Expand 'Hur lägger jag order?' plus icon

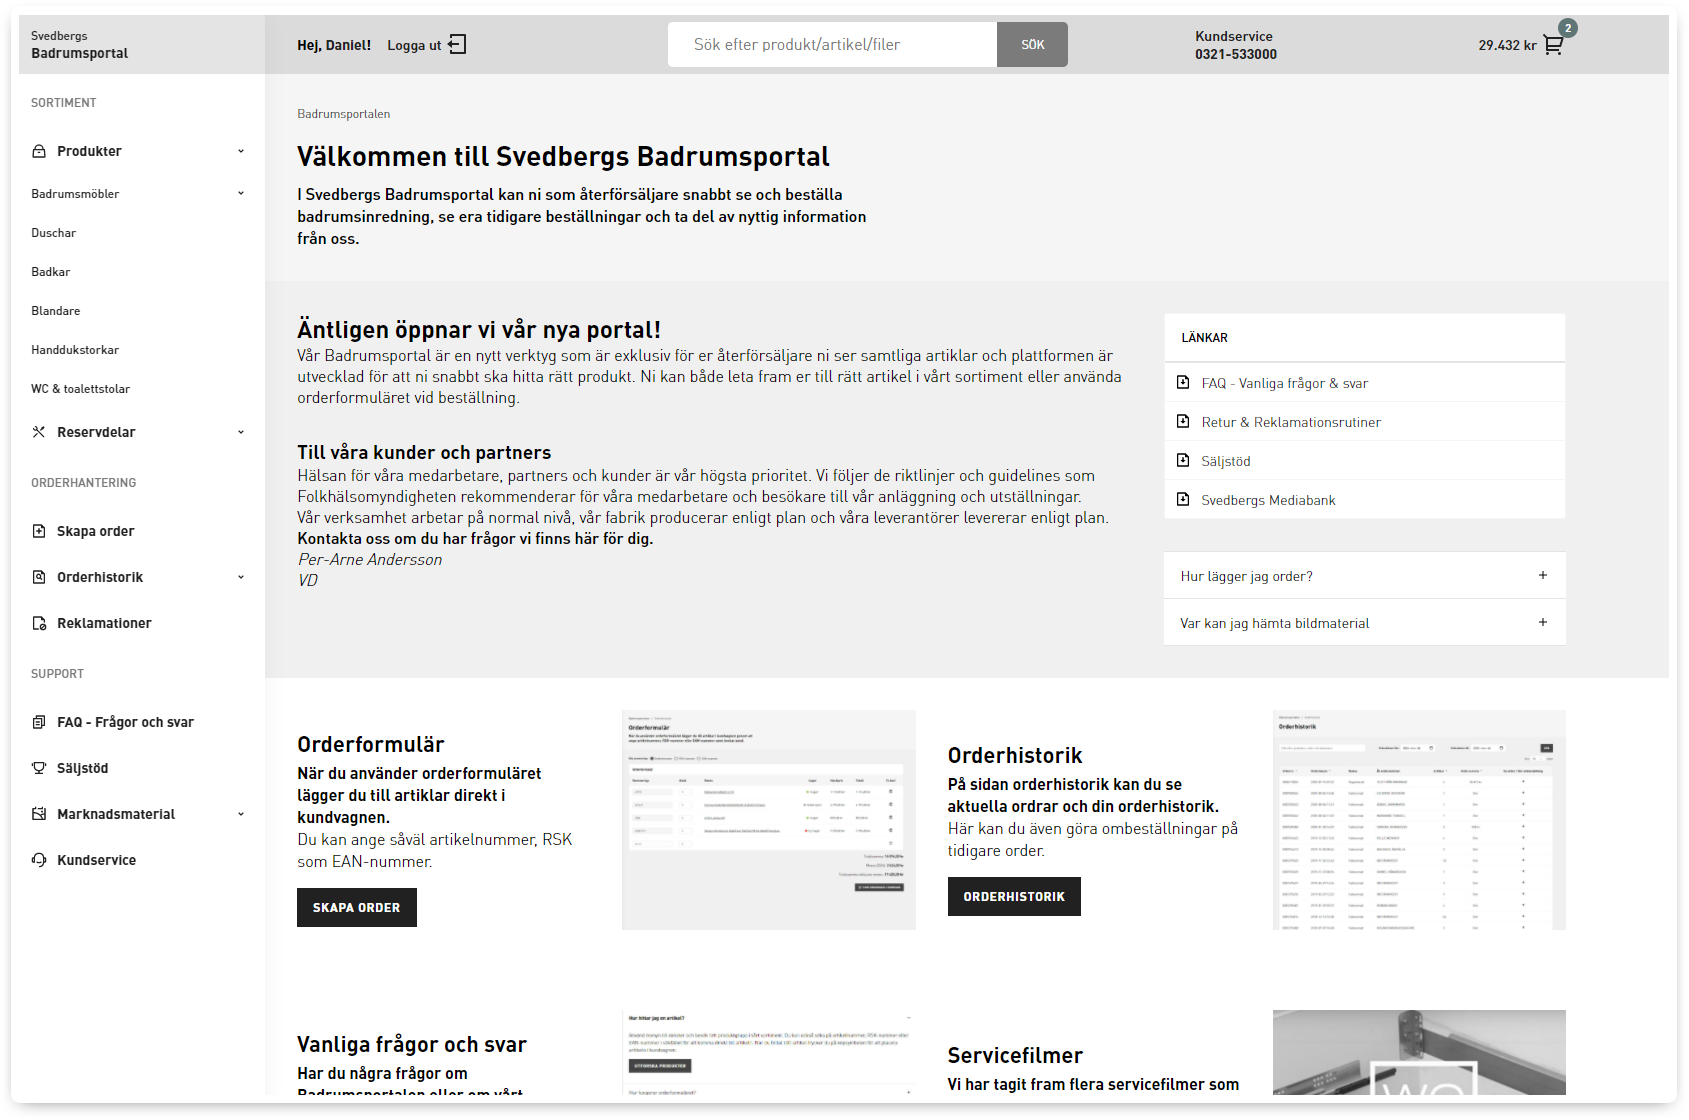point(1543,575)
